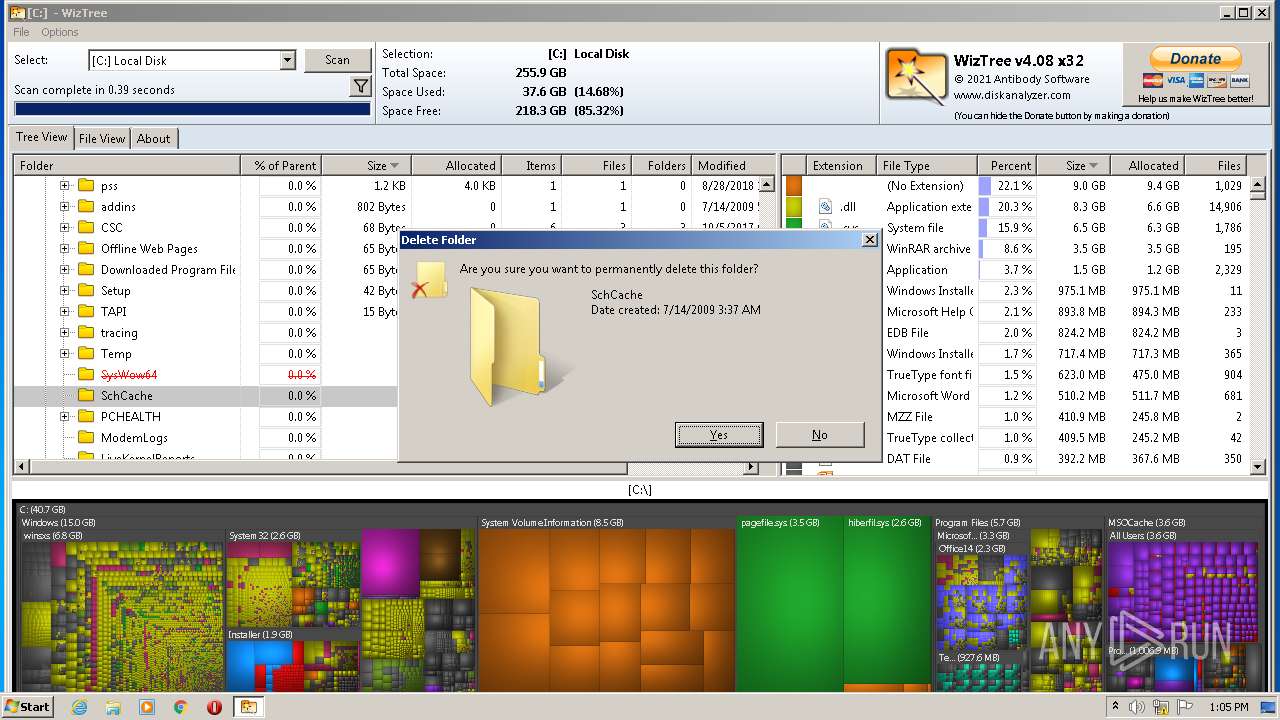Expand the pss folder node
The width and height of the screenshot is (1280, 720).
pyautogui.click(x=65, y=186)
